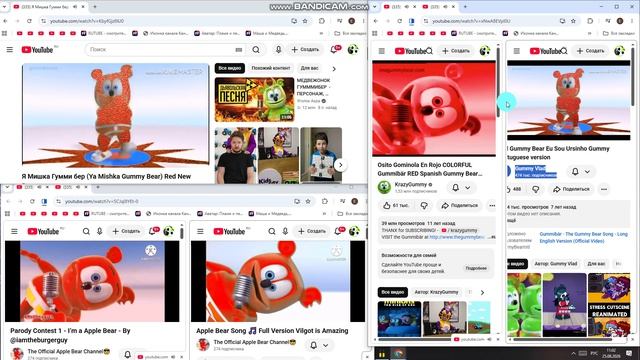Image resolution: width=640 pixels, height=360 pixels.
Task: Open 'Stress Cutscene Reanimated' thumbnail
Action: pyautogui.click(x=609, y=305)
